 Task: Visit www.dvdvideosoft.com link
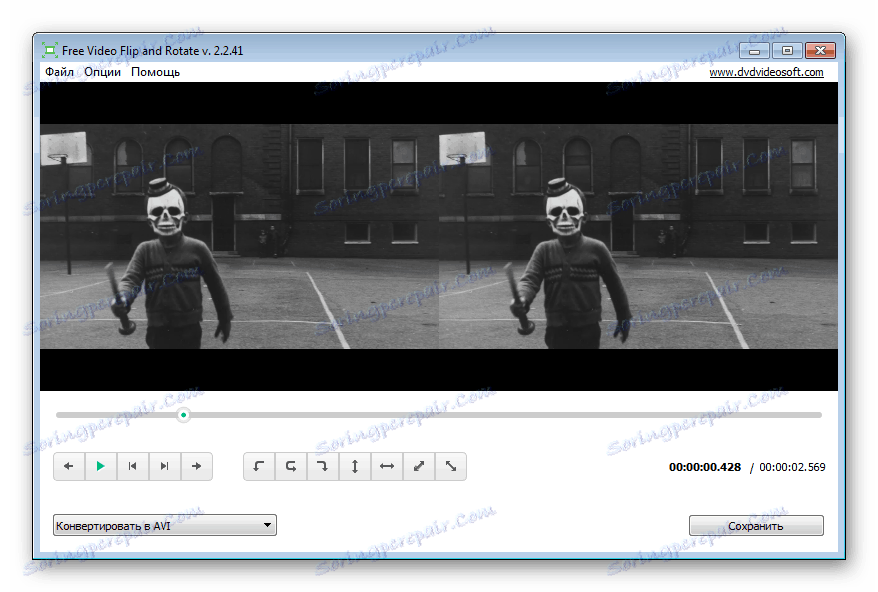click(x=767, y=72)
